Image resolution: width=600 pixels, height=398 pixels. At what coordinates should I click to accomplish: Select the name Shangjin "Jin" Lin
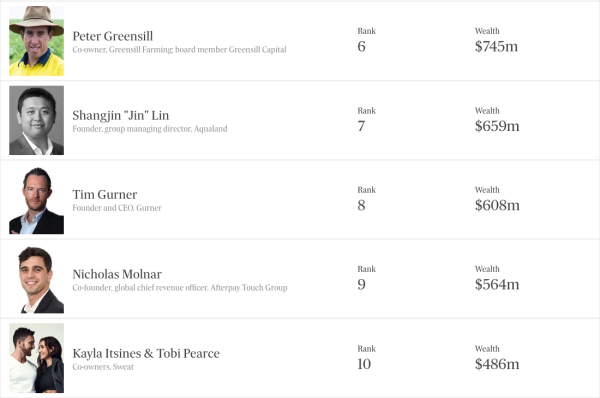121,116
